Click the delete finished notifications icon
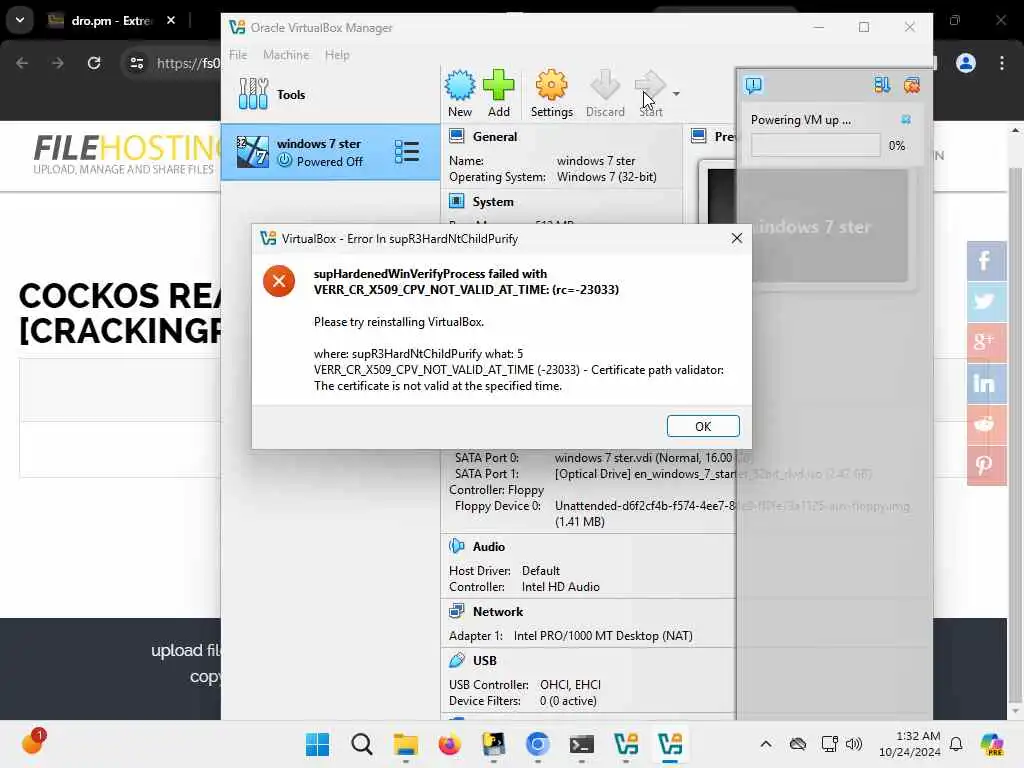This screenshot has height=768, width=1024. coord(912,85)
